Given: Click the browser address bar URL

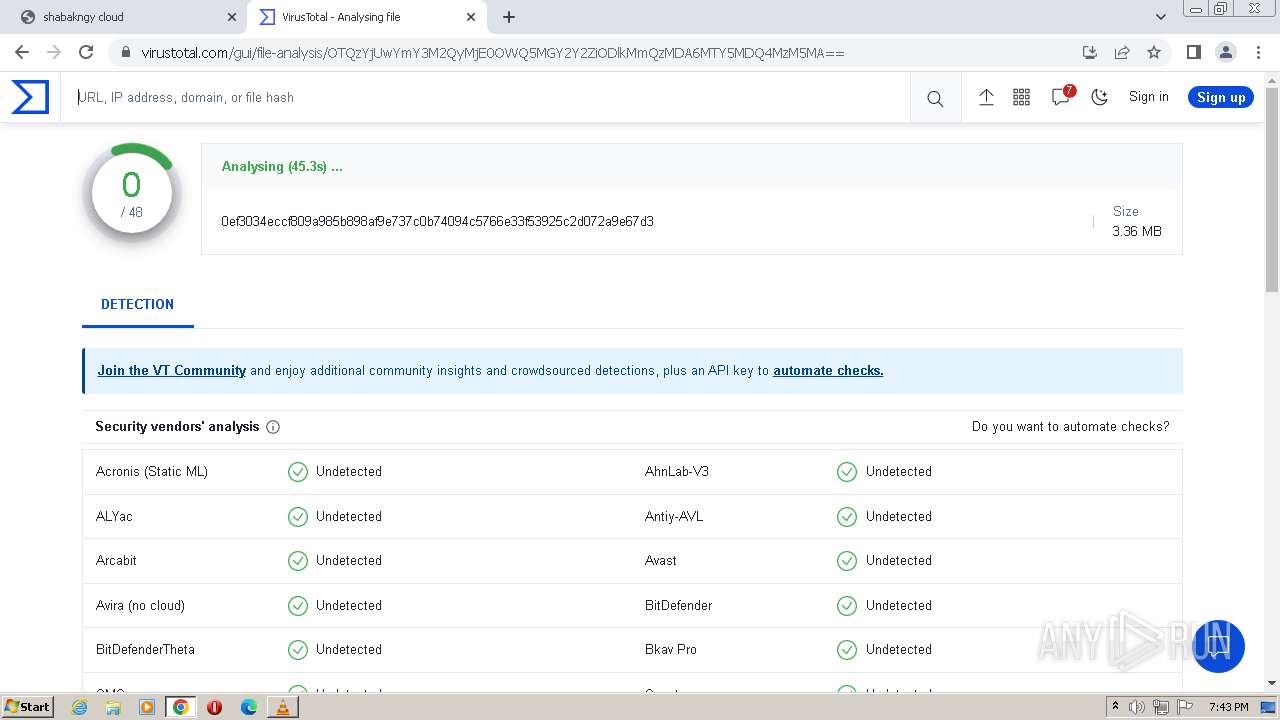Looking at the screenshot, I should [493, 52].
